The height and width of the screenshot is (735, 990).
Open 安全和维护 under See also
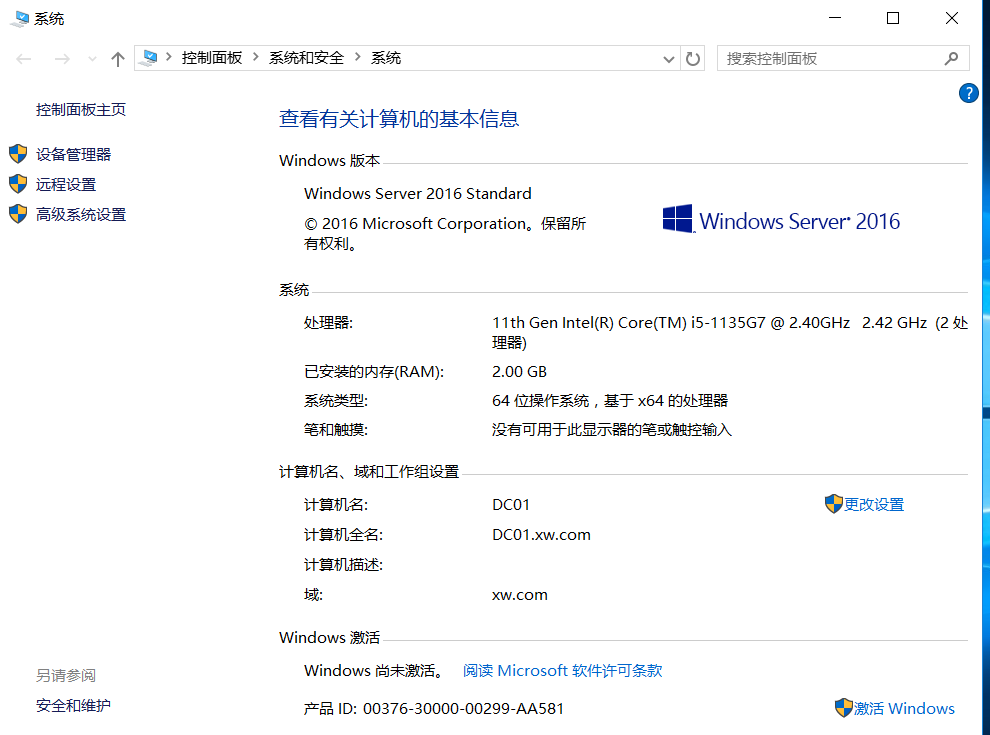tap(73, 705)
